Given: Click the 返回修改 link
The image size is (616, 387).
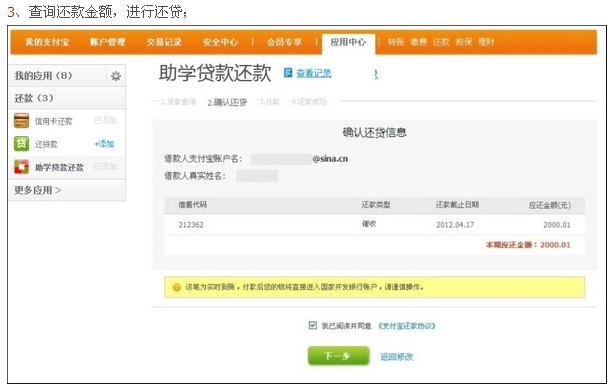Looking at the screenshot, I should [x=397, y=357].
